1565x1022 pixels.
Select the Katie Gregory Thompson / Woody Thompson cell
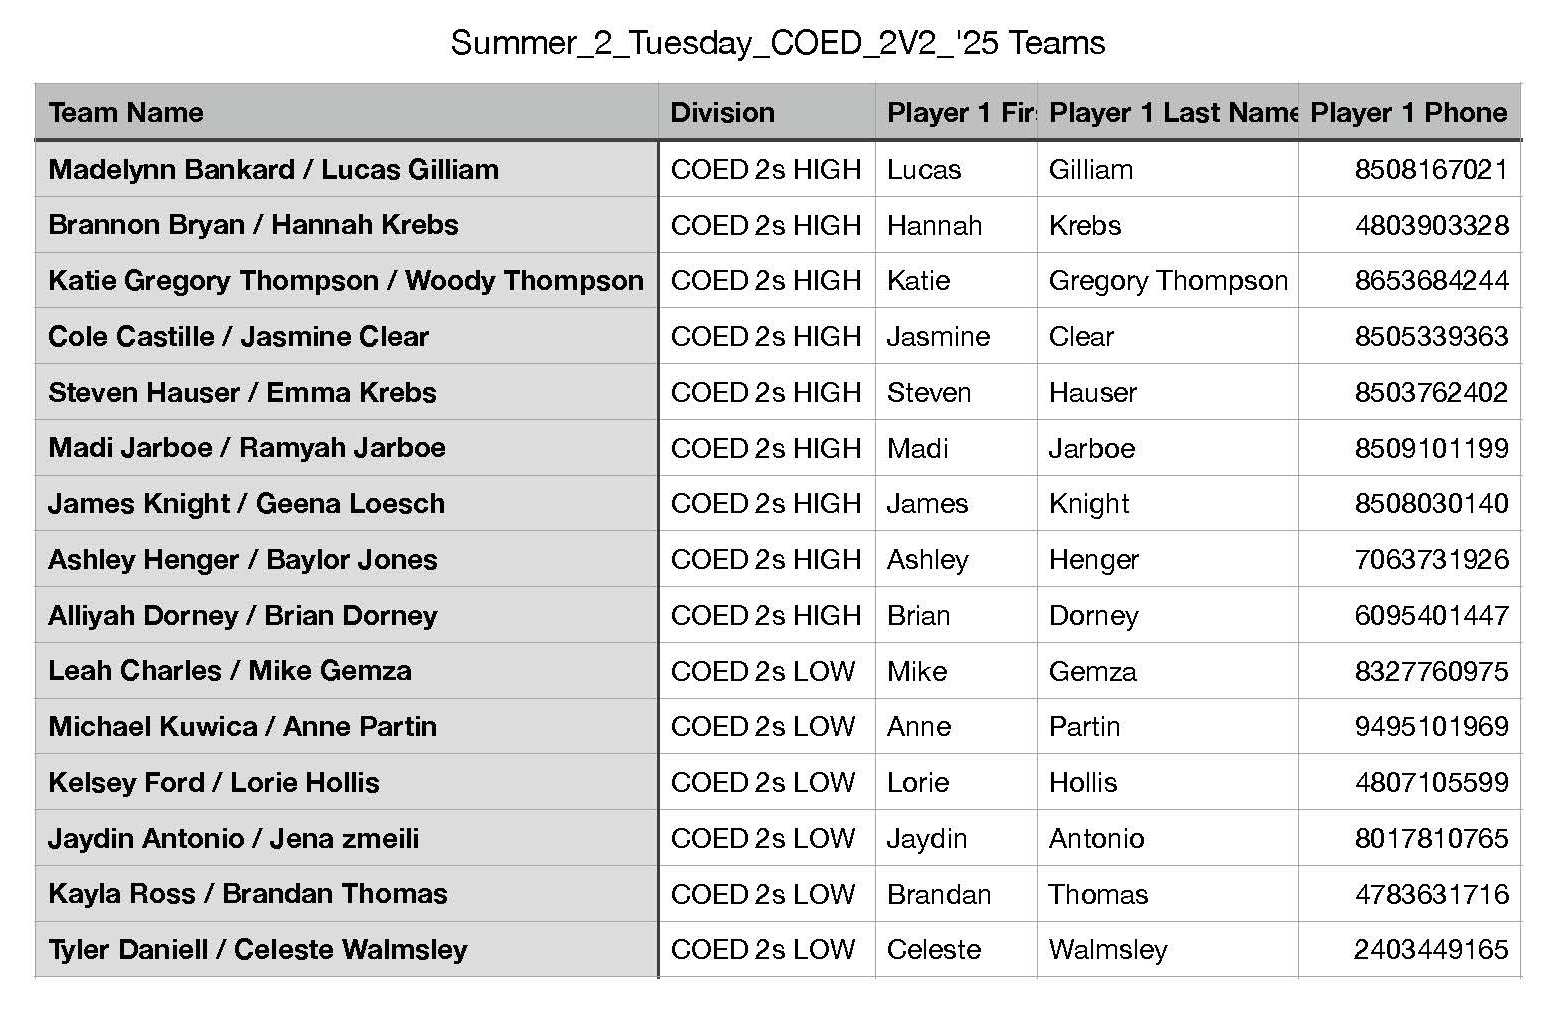(346, 281)
